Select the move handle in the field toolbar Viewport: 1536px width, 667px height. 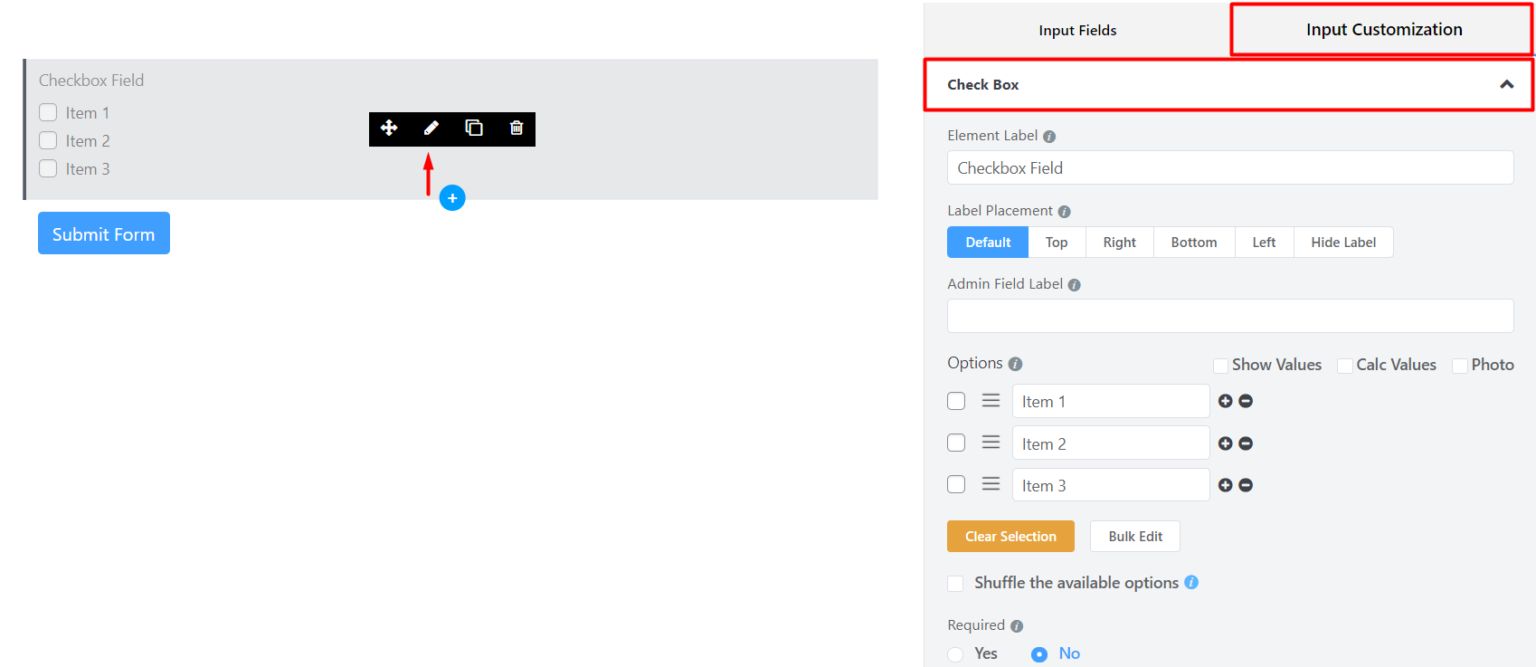click(x=389, y=128)
